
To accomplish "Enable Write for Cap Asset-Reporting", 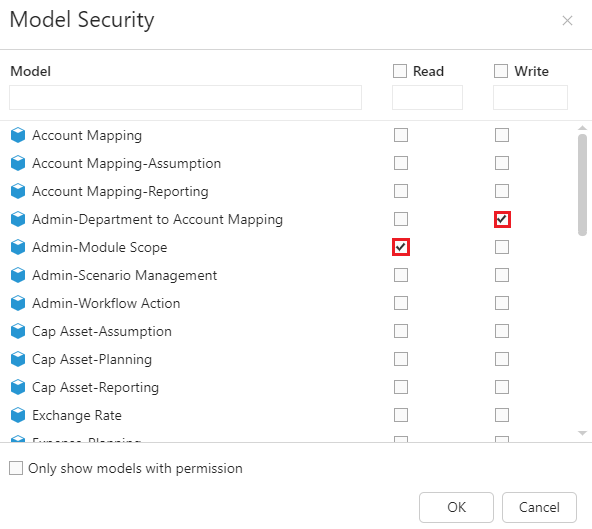I will (x=502, y=387).
